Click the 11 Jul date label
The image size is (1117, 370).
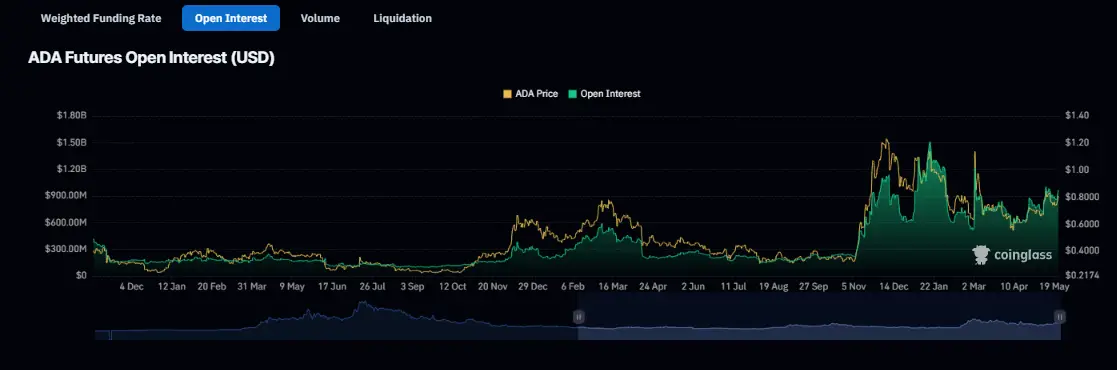click(x=733, y=287)
